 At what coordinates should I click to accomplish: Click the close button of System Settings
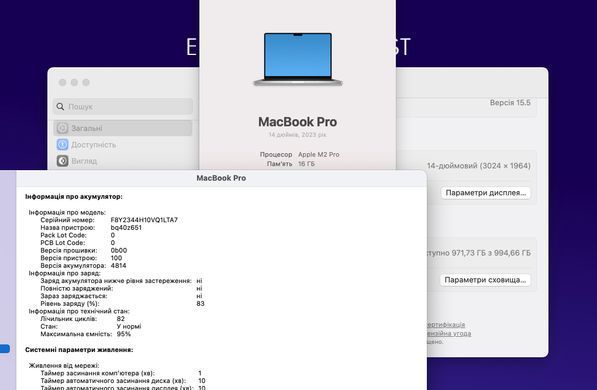62,82
